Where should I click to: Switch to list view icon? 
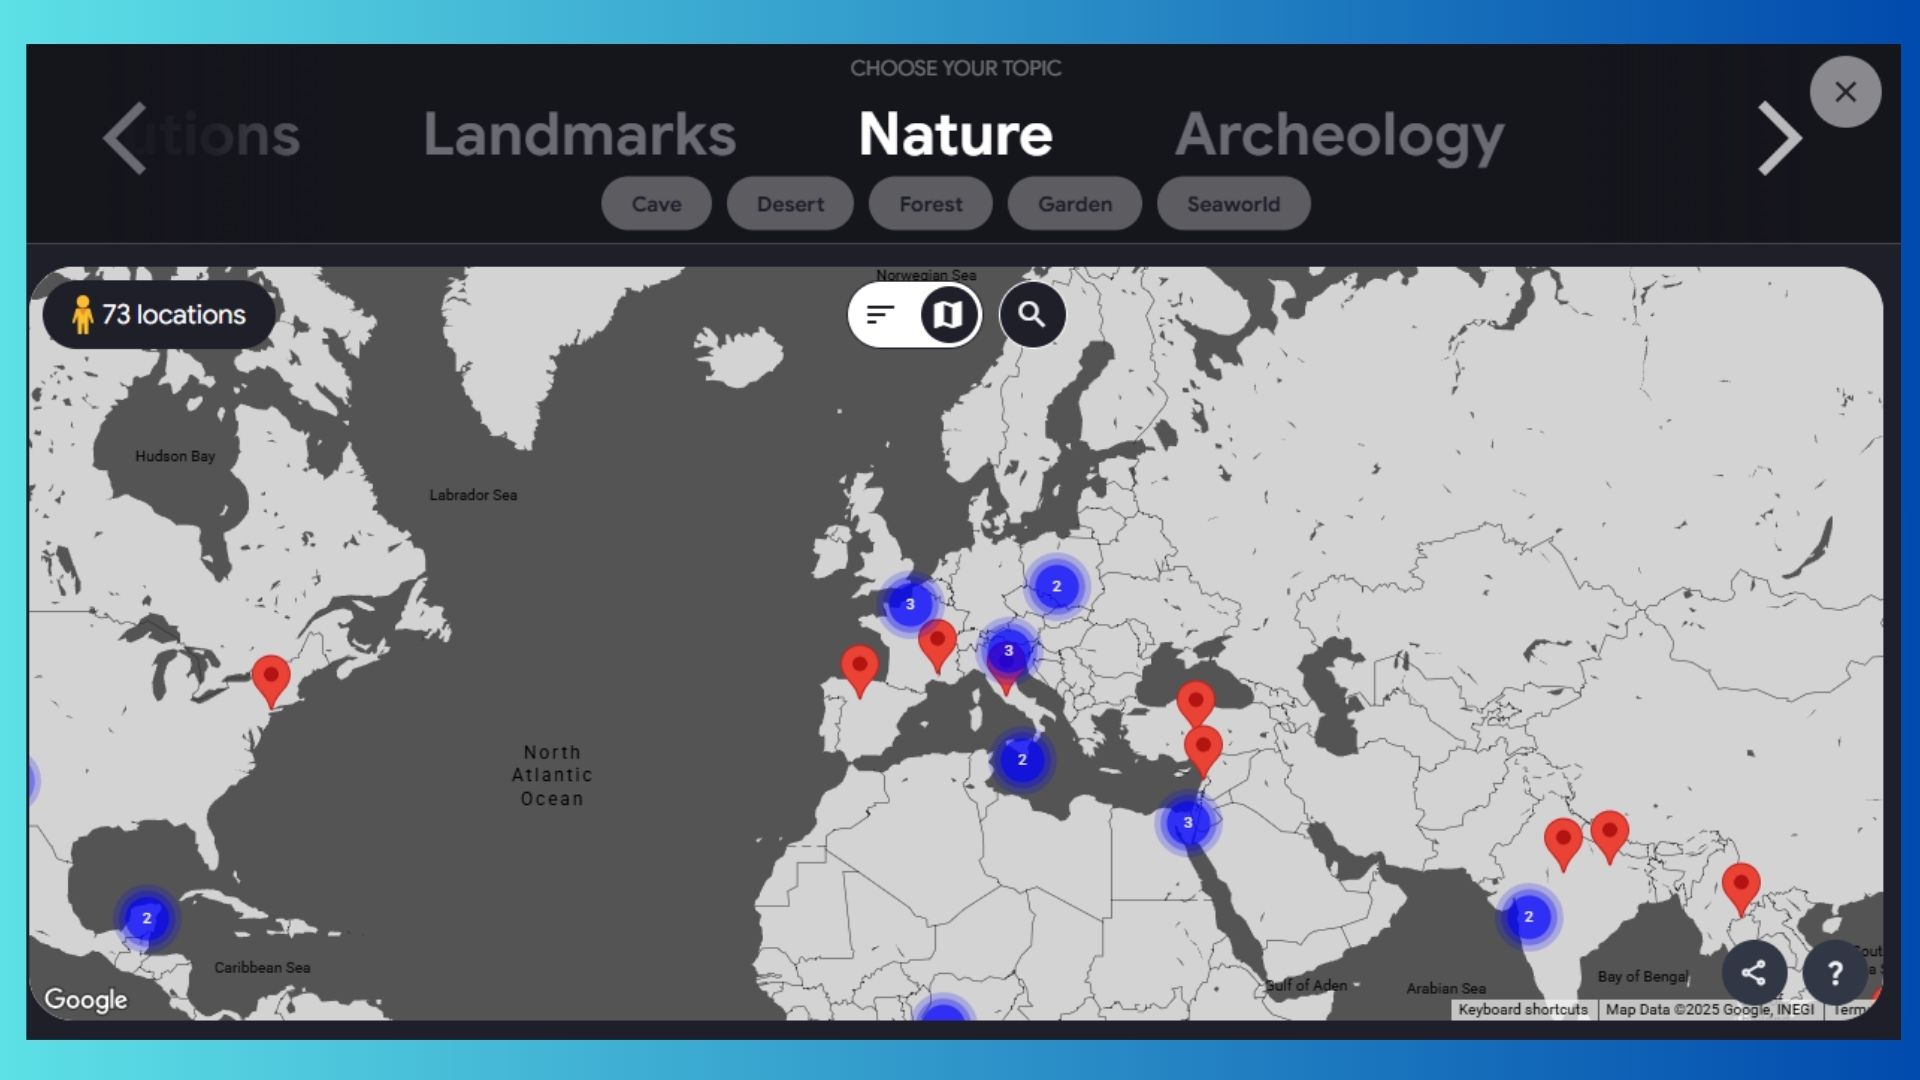pos(880,315)
